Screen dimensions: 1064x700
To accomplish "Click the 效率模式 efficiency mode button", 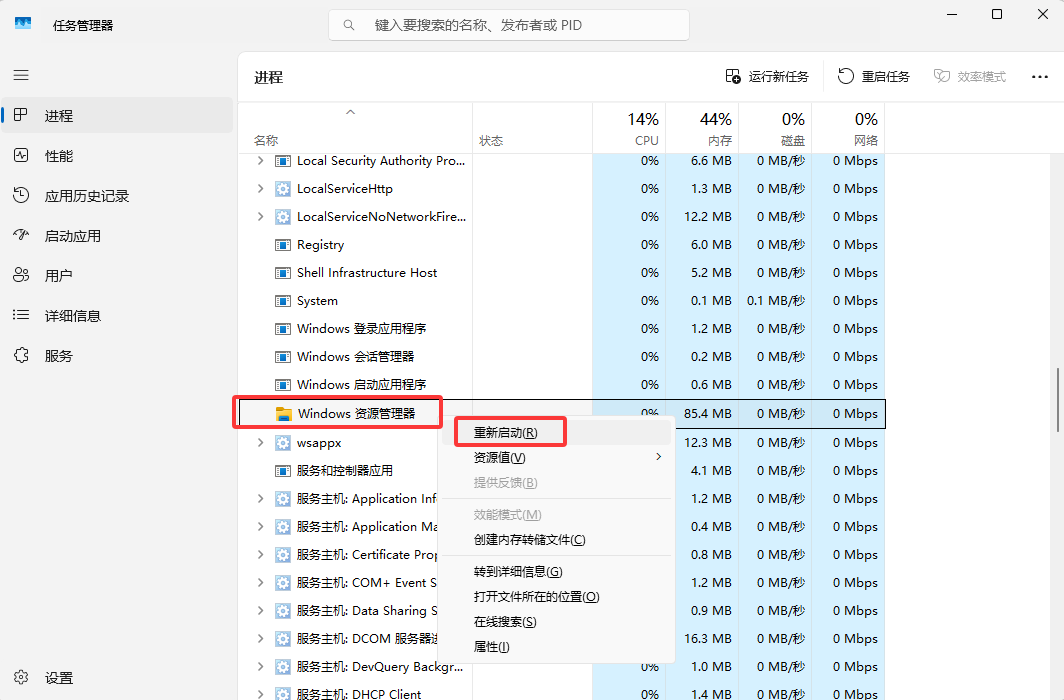I will pyautogui.click(x=970, y=77).
